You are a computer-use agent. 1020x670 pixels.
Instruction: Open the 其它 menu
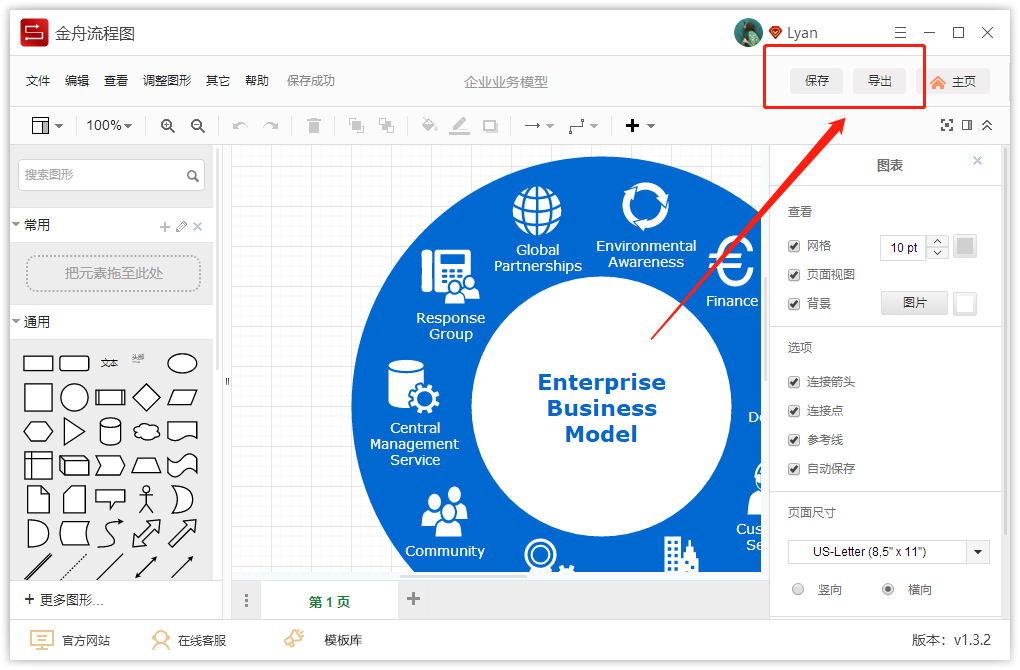pos(218,81)
